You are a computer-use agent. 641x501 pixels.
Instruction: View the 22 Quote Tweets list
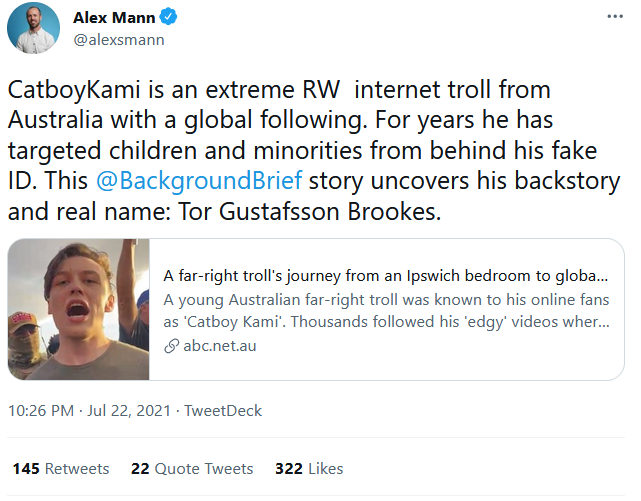(192, 468)
